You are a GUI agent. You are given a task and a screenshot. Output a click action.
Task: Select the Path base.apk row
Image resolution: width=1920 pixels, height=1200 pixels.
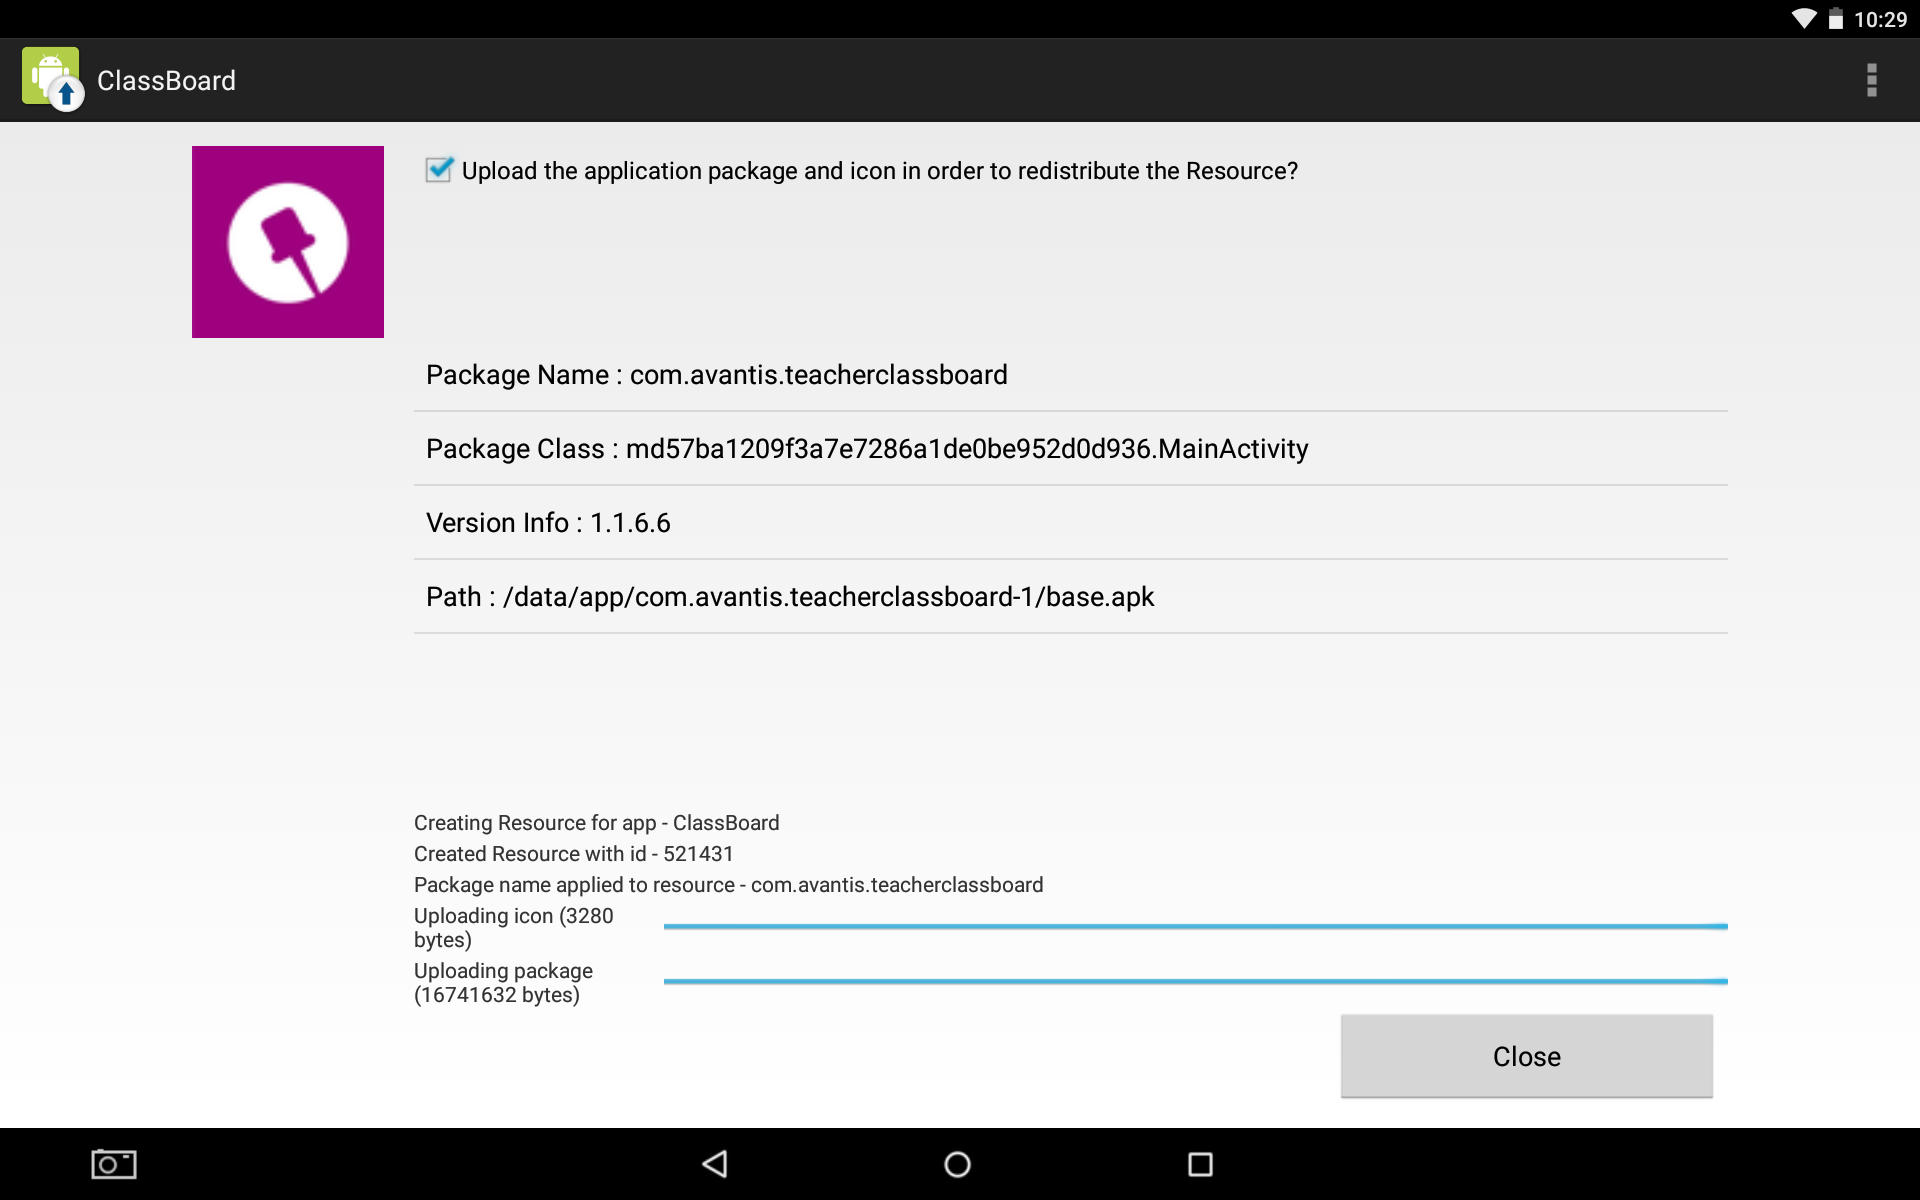pyautogui.click(x=1070, y=597)
